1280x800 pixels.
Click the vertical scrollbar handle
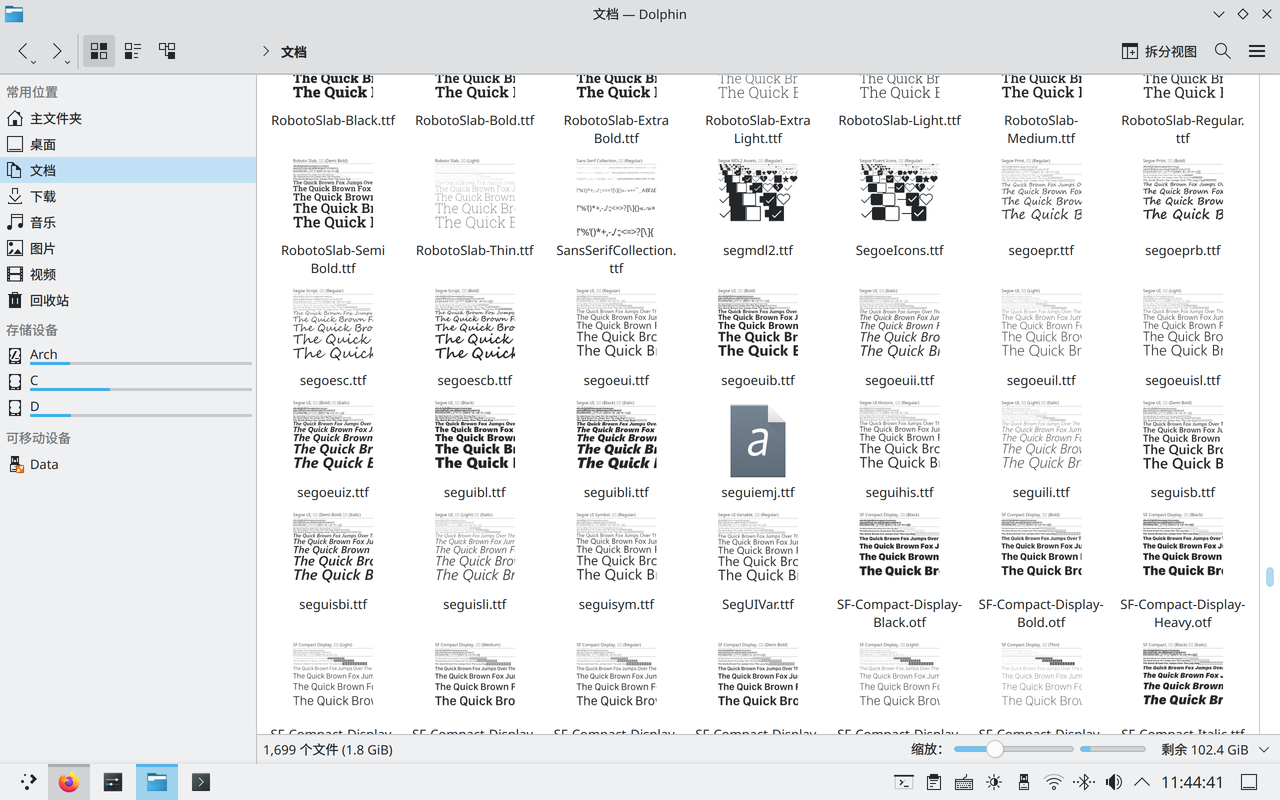[x=1270, y=577]
